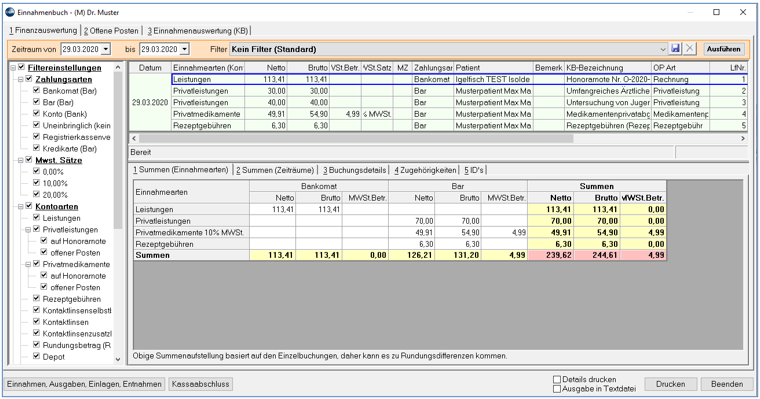Click the 244,61 total Brutto sum cell
Viewport: 760px width, 399px height.
click(x=597, y=255)
